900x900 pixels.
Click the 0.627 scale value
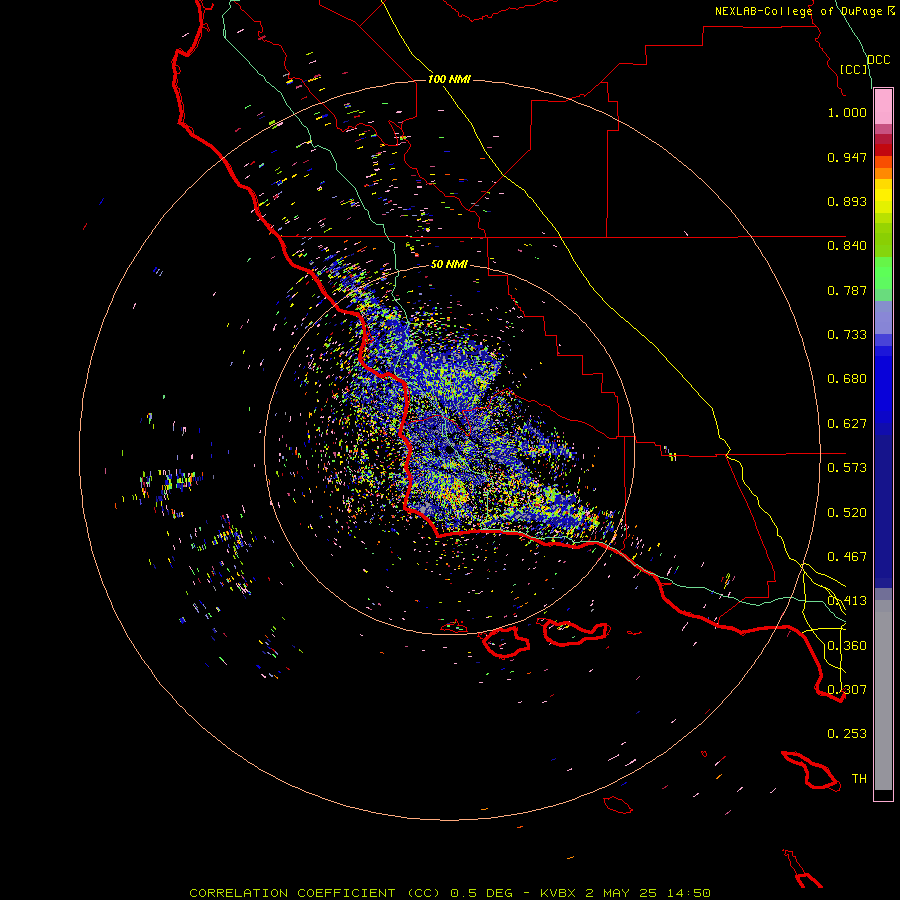tap(847, 424)
